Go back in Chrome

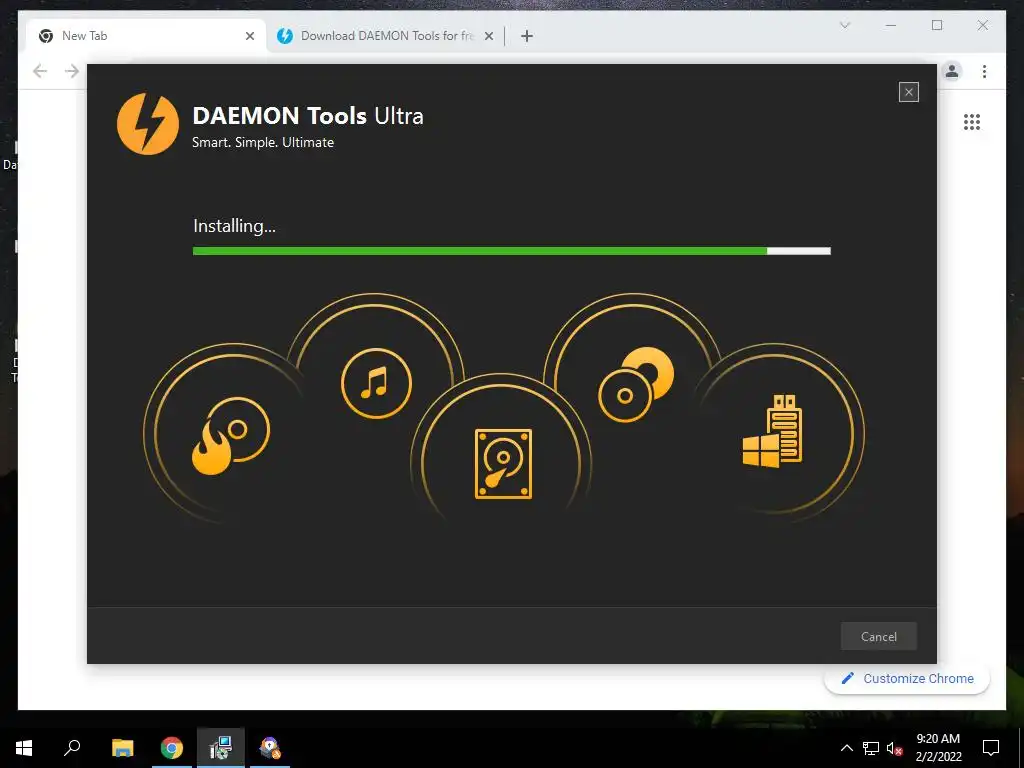[x=40, y=71]
